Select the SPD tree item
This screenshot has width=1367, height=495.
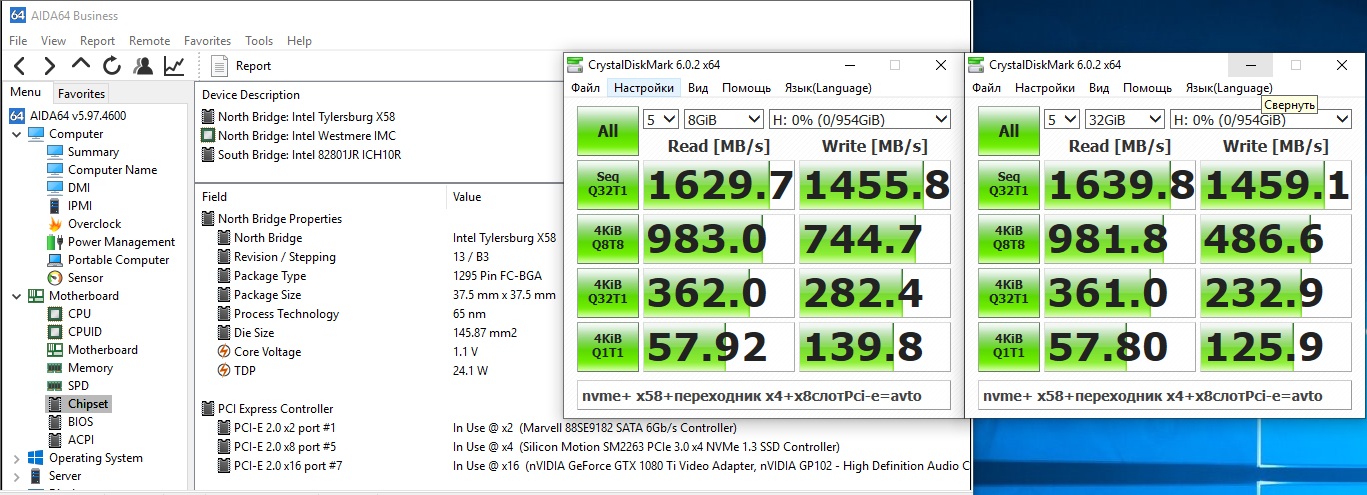point(78,386)
